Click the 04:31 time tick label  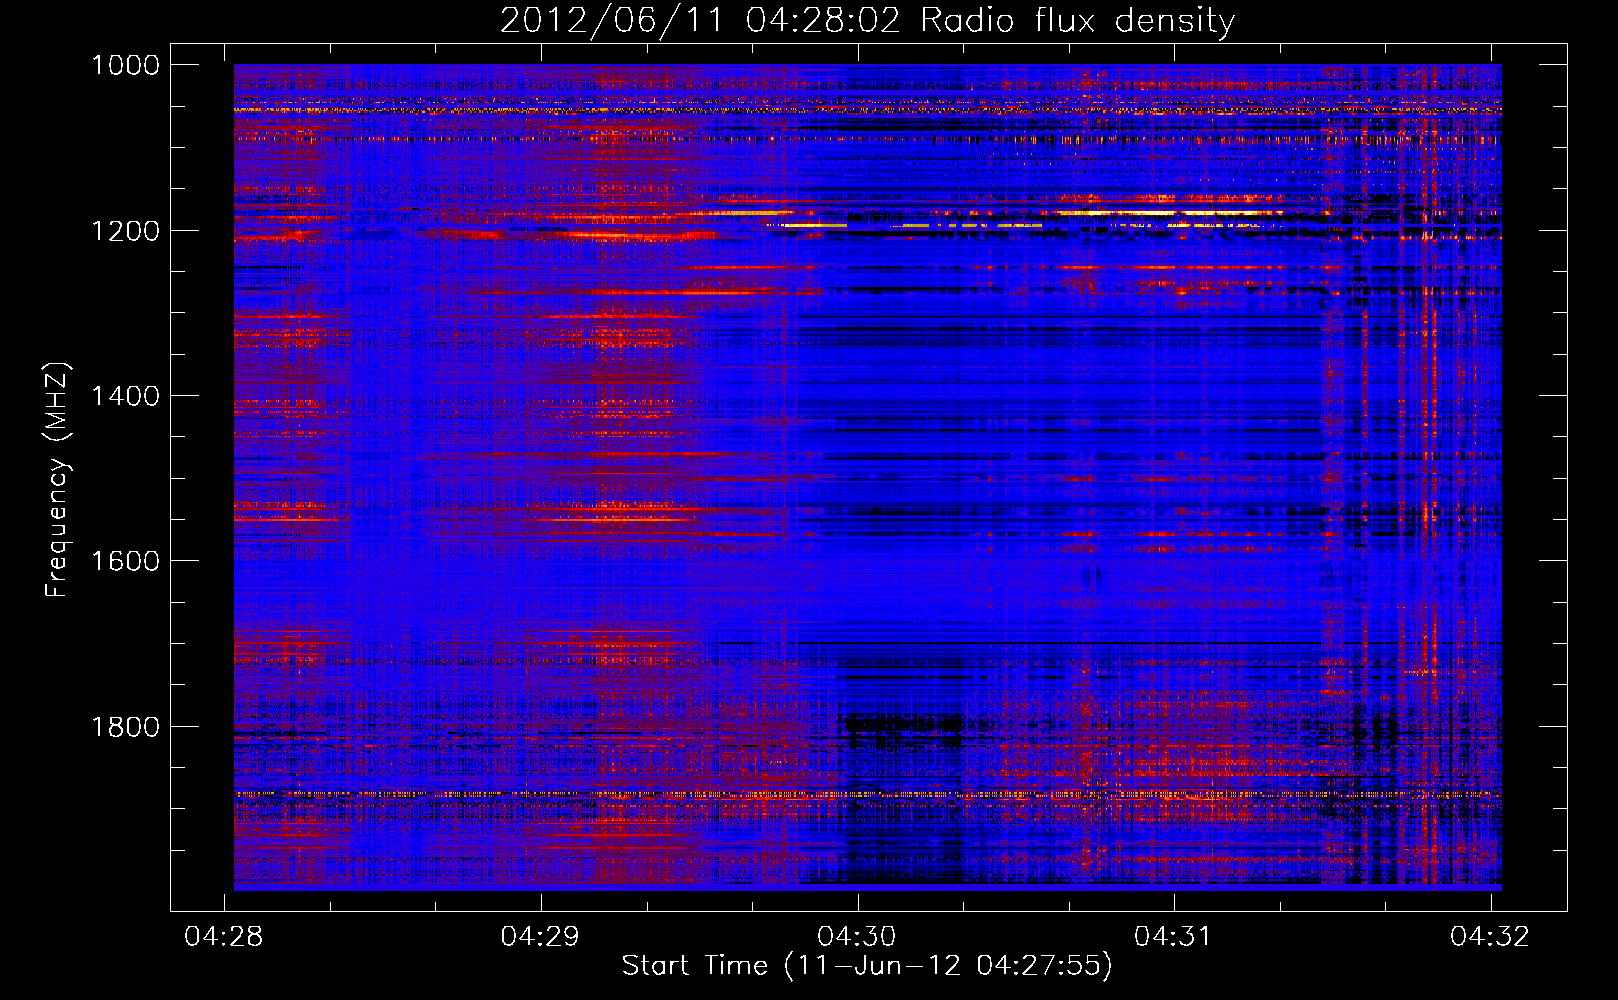(x=1174, y=936)
